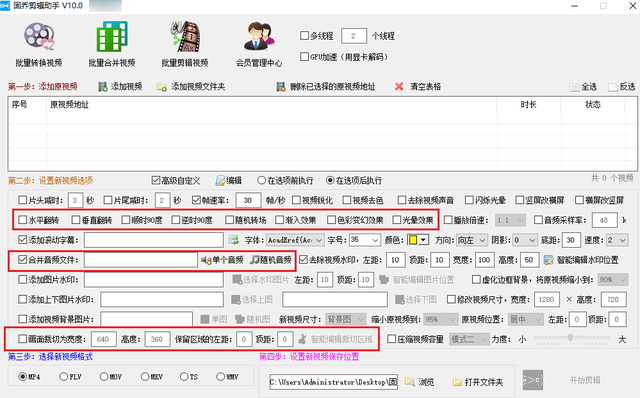Open 新视频尺寸 背景图 dropdown

(345, 319)
